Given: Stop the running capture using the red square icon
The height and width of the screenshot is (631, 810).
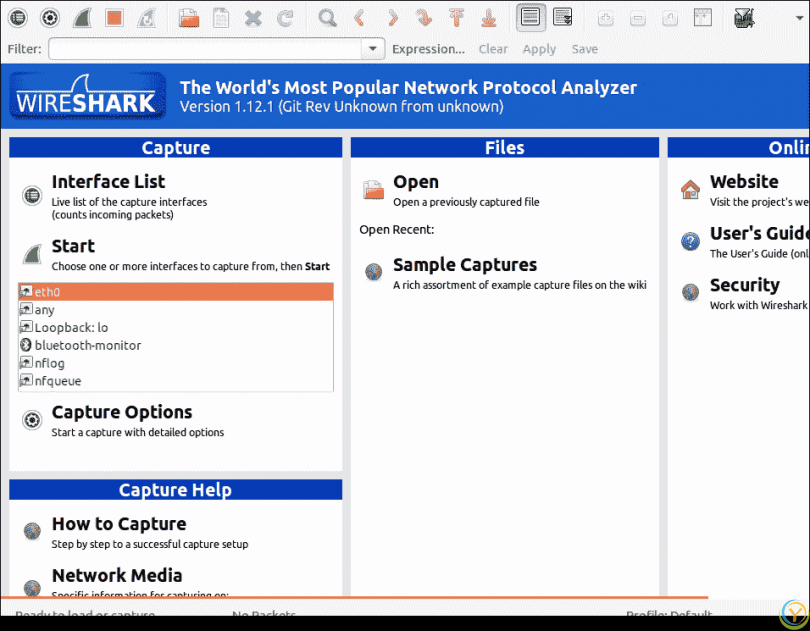Looking at the screenshot, I should point(114,17).
